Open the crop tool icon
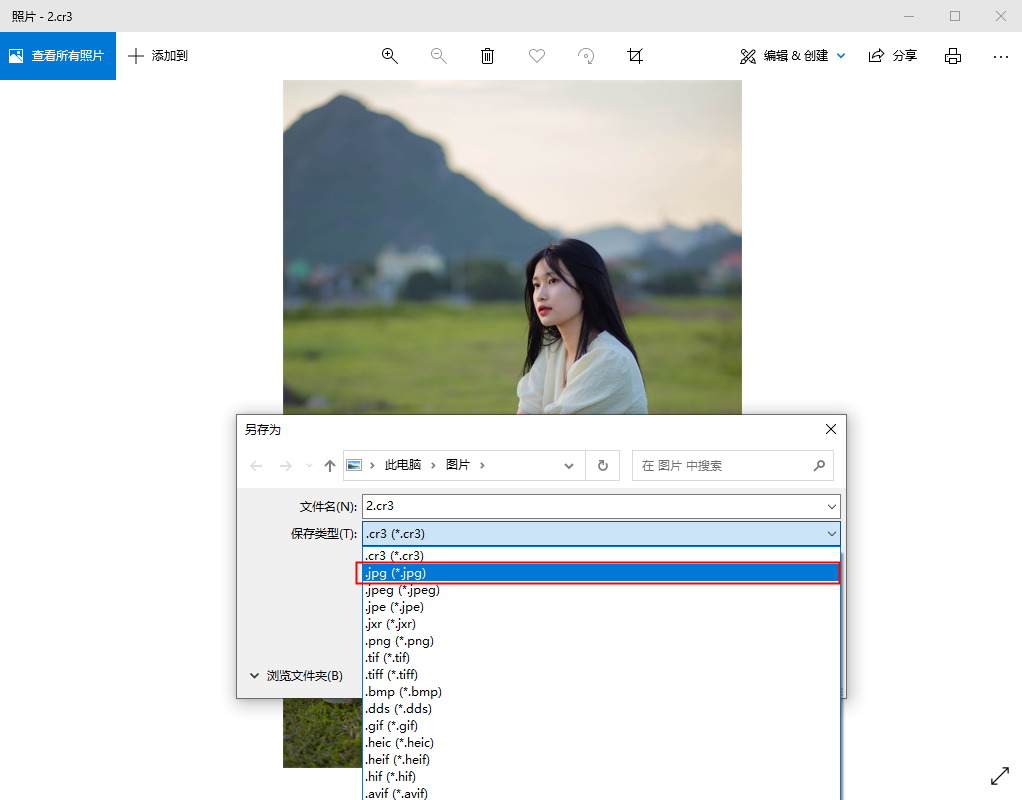This screenshot has width=1022, height=800. click(635, 56)
